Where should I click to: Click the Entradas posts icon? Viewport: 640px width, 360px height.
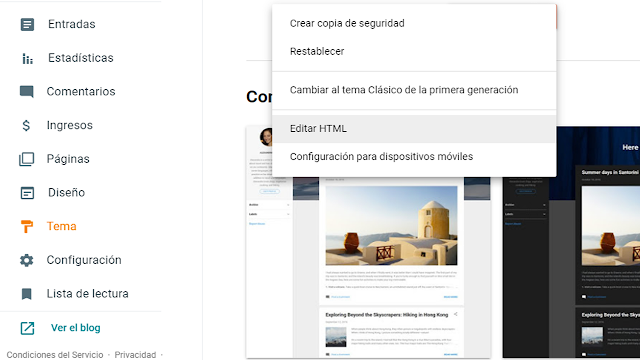(27, 24)
